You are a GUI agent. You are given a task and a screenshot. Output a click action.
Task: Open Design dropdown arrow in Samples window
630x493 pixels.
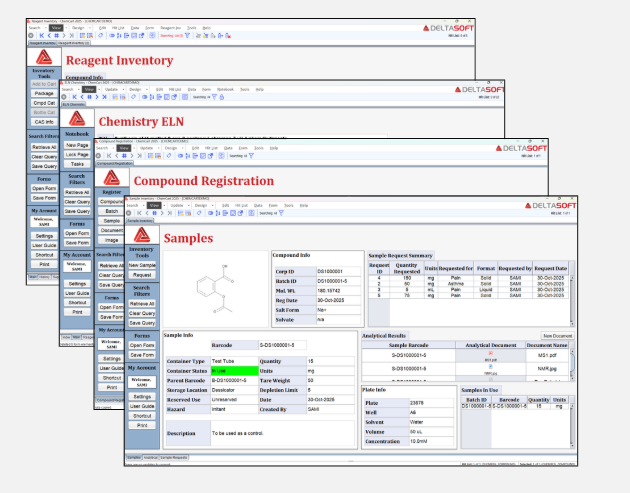[x=213, y=205]
